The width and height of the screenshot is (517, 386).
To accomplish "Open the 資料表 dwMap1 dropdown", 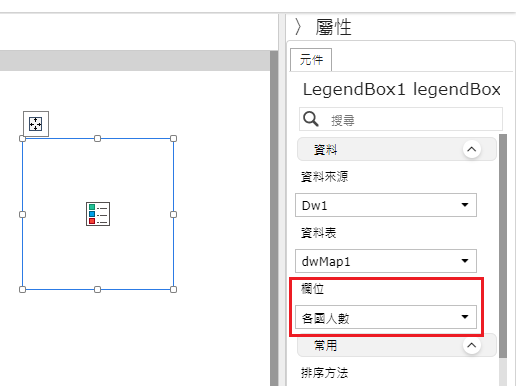I will point(386,261).
